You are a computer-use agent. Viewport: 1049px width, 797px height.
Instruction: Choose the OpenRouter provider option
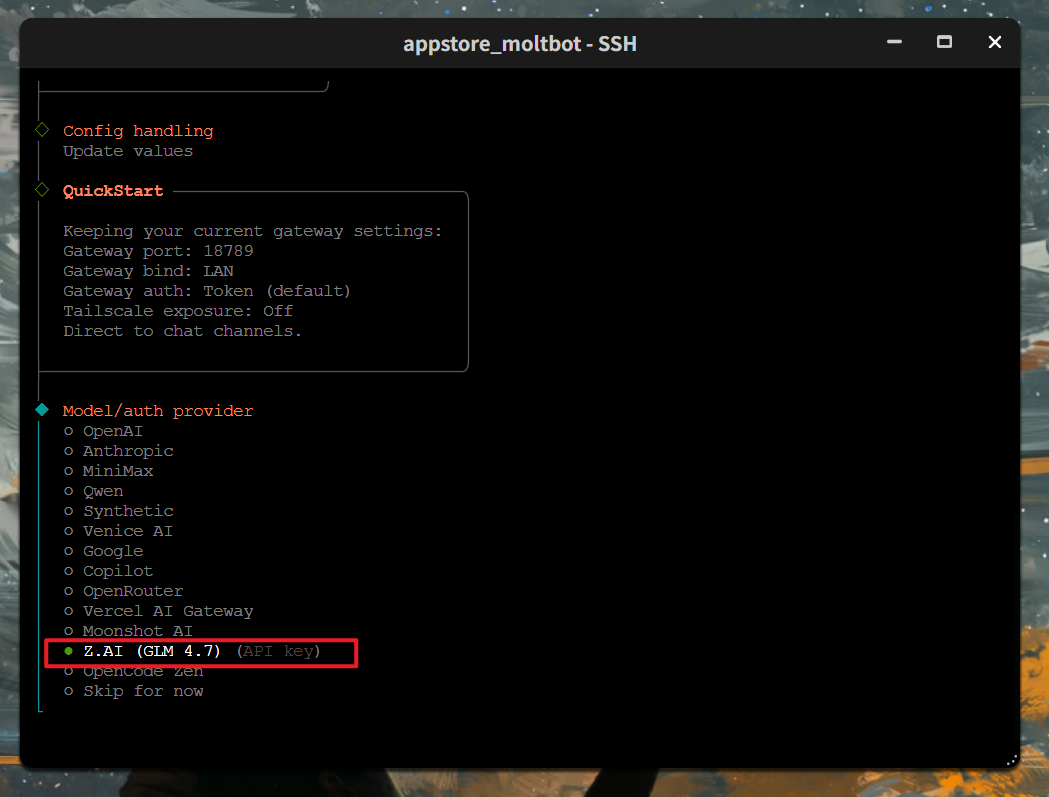[x=124, y=592]
